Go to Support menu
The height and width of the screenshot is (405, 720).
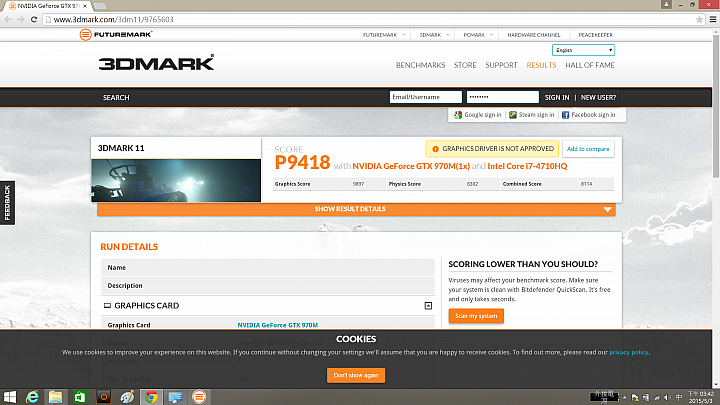(501, 65)
